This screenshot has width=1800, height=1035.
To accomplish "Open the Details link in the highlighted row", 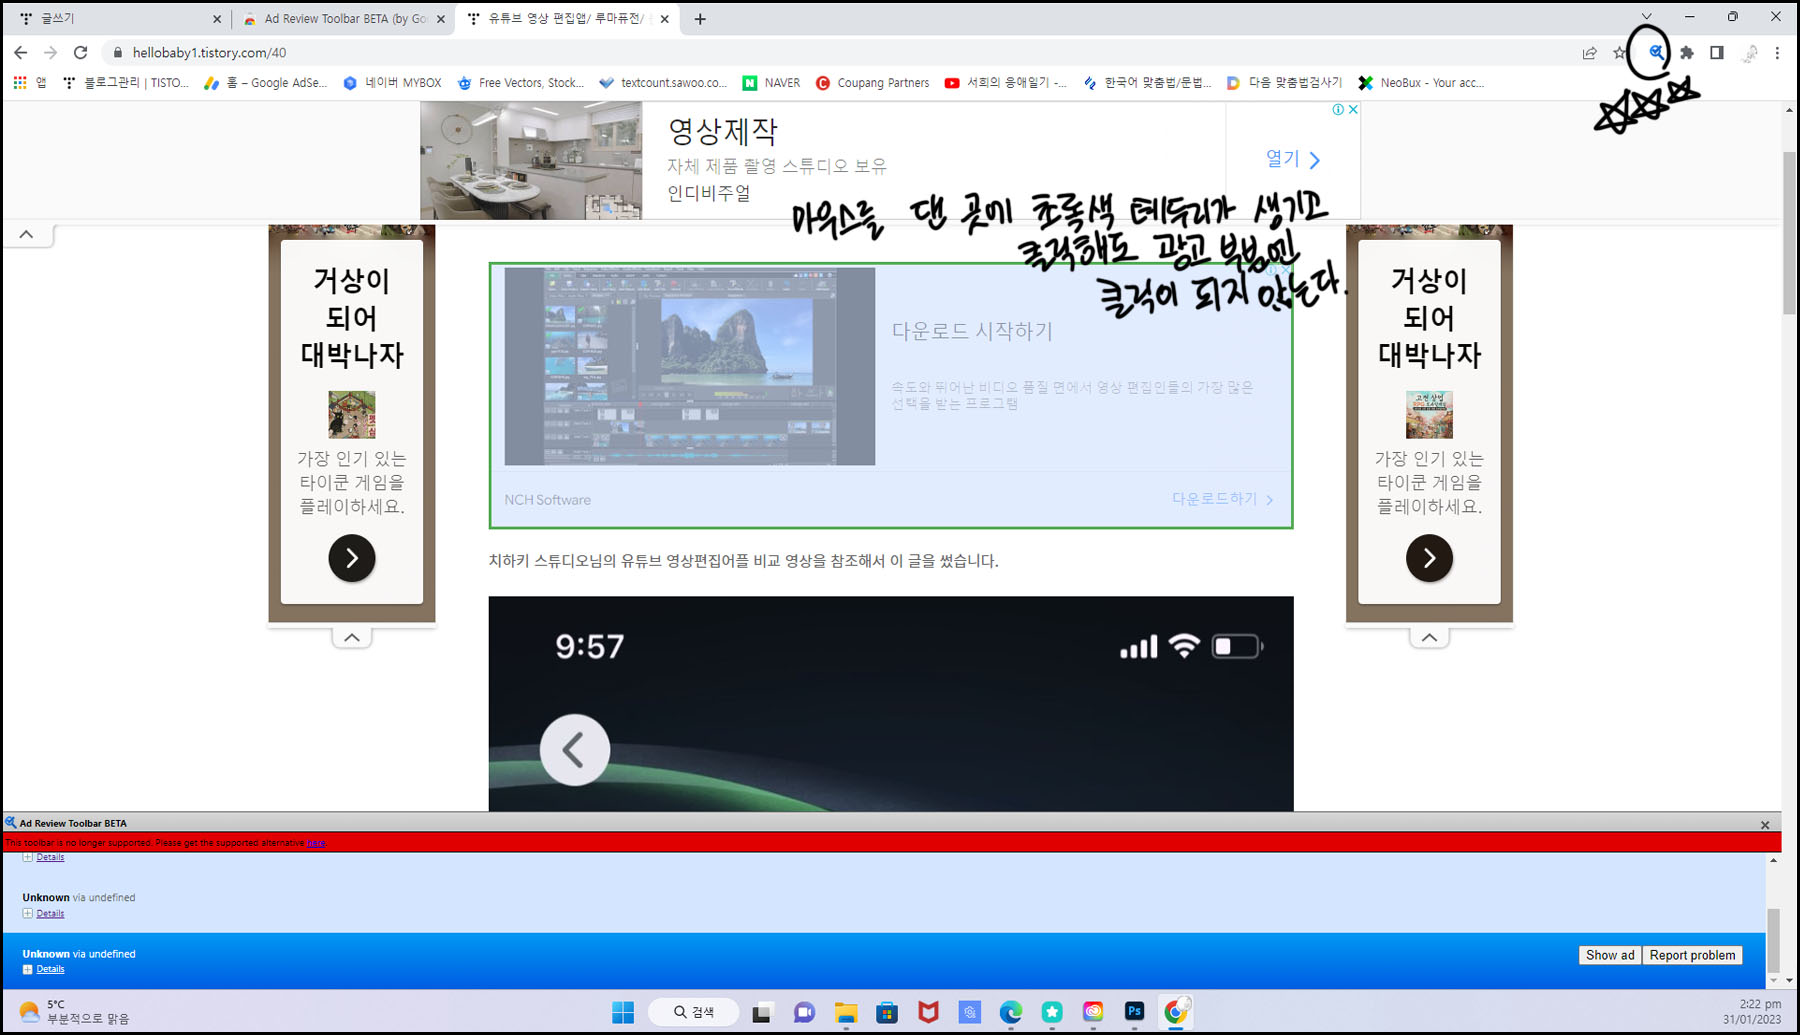I will [50, 969].
